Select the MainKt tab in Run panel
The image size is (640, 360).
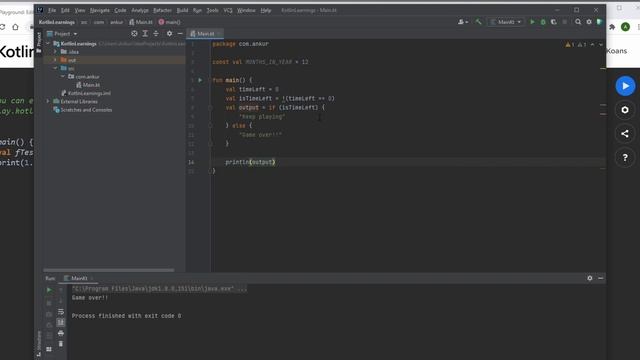(78, 278)
